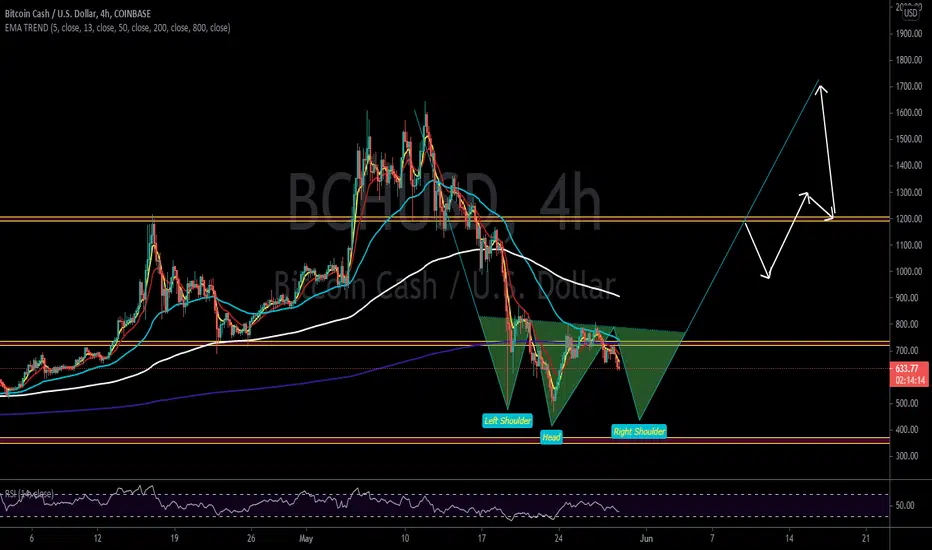Click the 1600.00 price axis label
Viewport: 932px width, 550px height.
[x=909, y=113]
